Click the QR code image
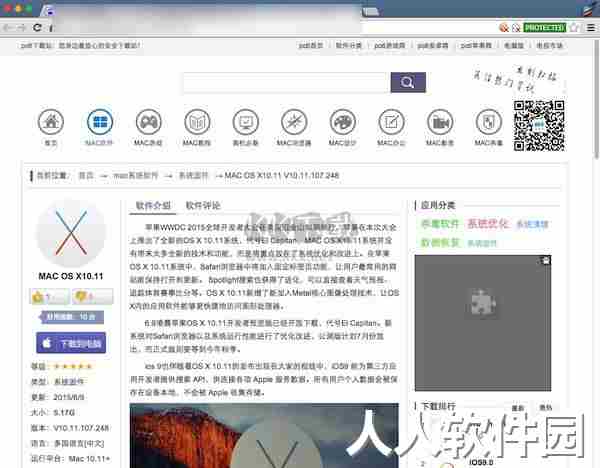Viewport: 600px width, 468px height. pos(539,126)
